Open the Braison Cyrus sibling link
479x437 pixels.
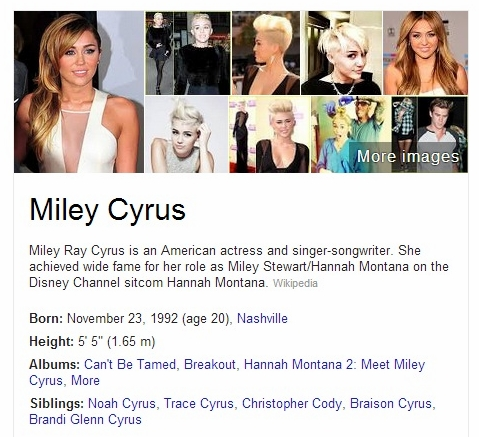click(391, 403)
